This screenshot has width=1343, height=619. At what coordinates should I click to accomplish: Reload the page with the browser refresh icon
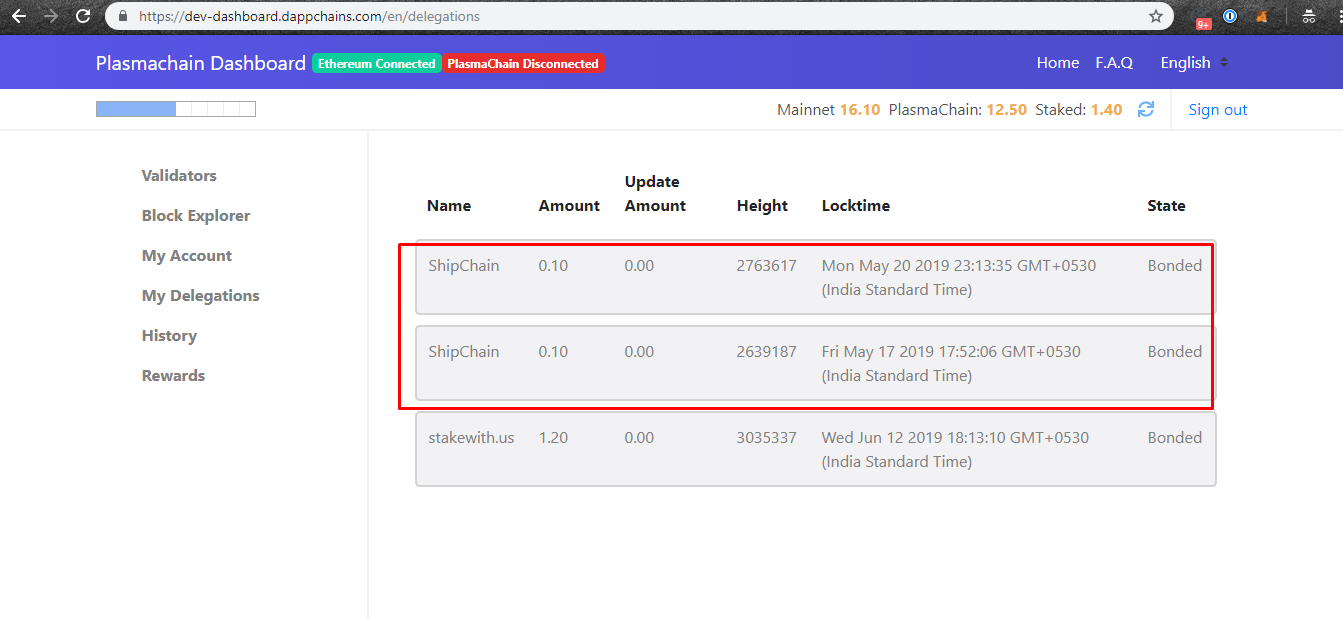[x=82, y=15]
